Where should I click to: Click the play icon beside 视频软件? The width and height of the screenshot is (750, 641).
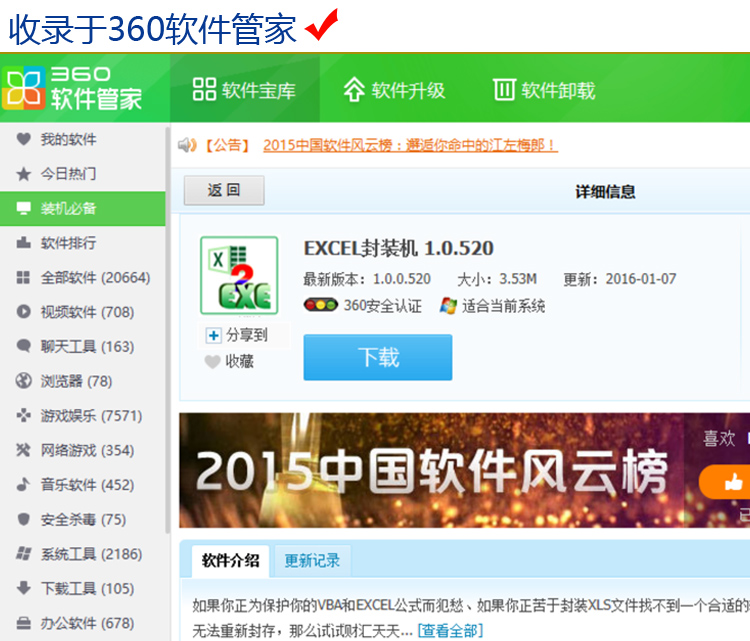[x=23, y=312]
